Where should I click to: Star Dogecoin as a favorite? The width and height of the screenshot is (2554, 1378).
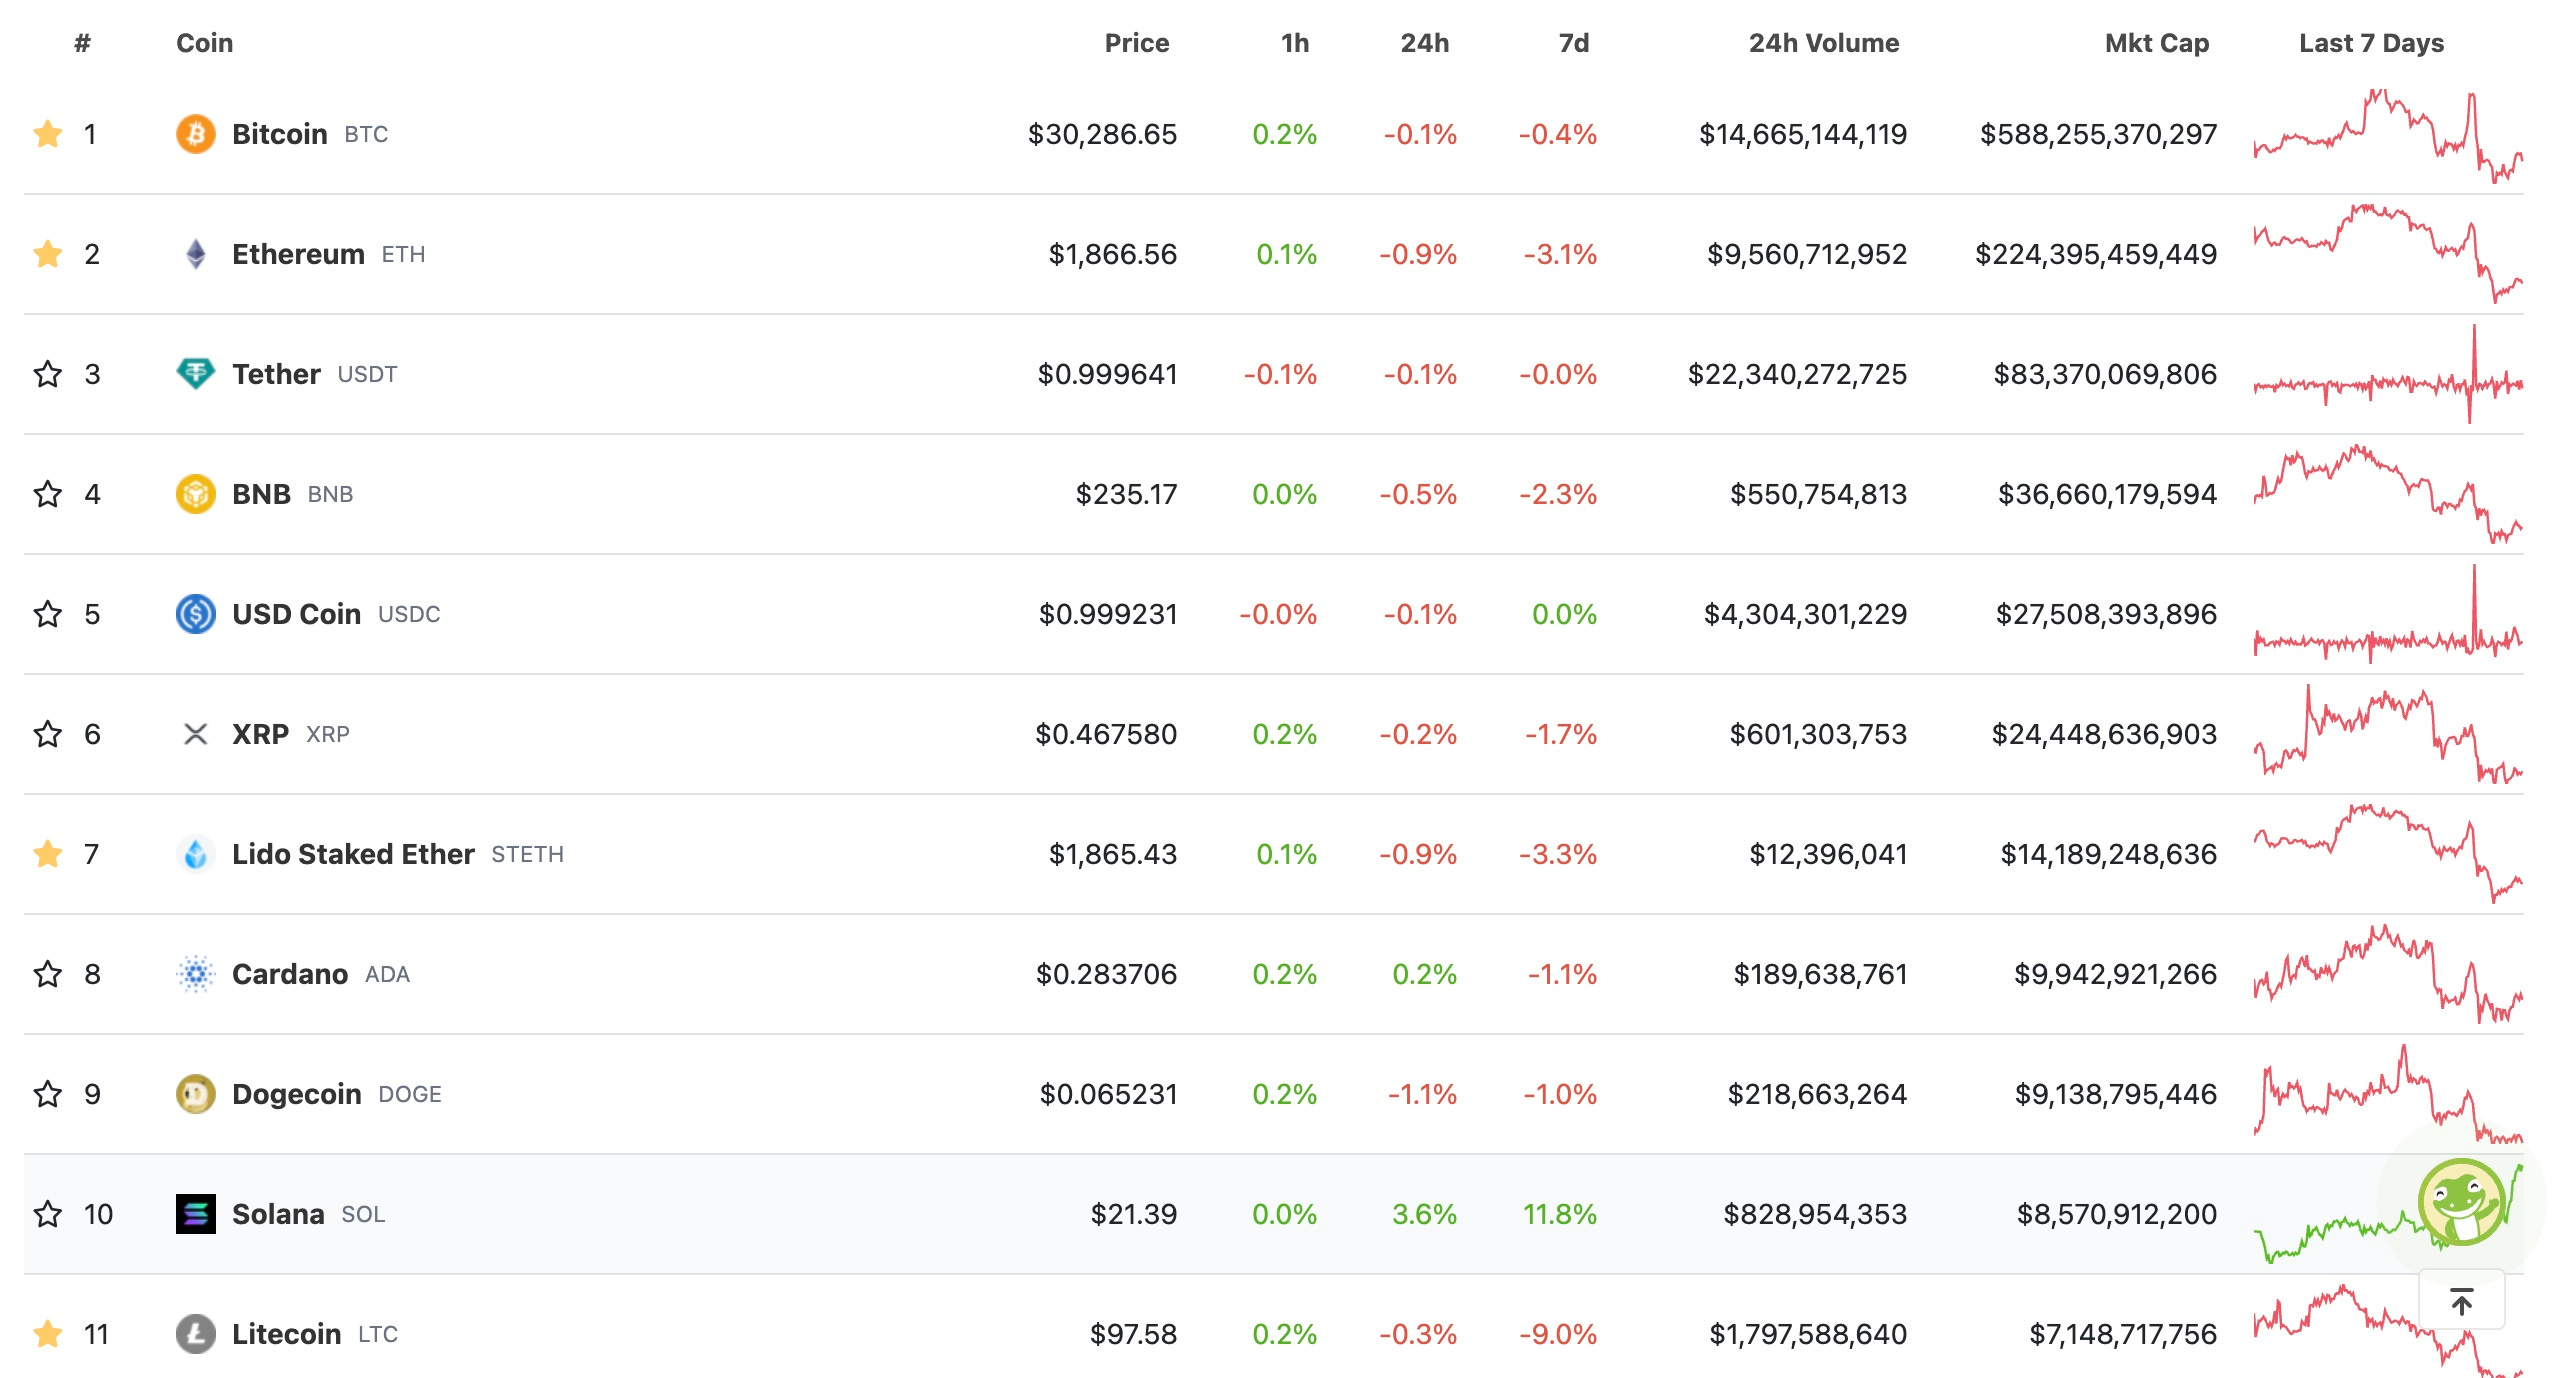tap(47, 1094)
